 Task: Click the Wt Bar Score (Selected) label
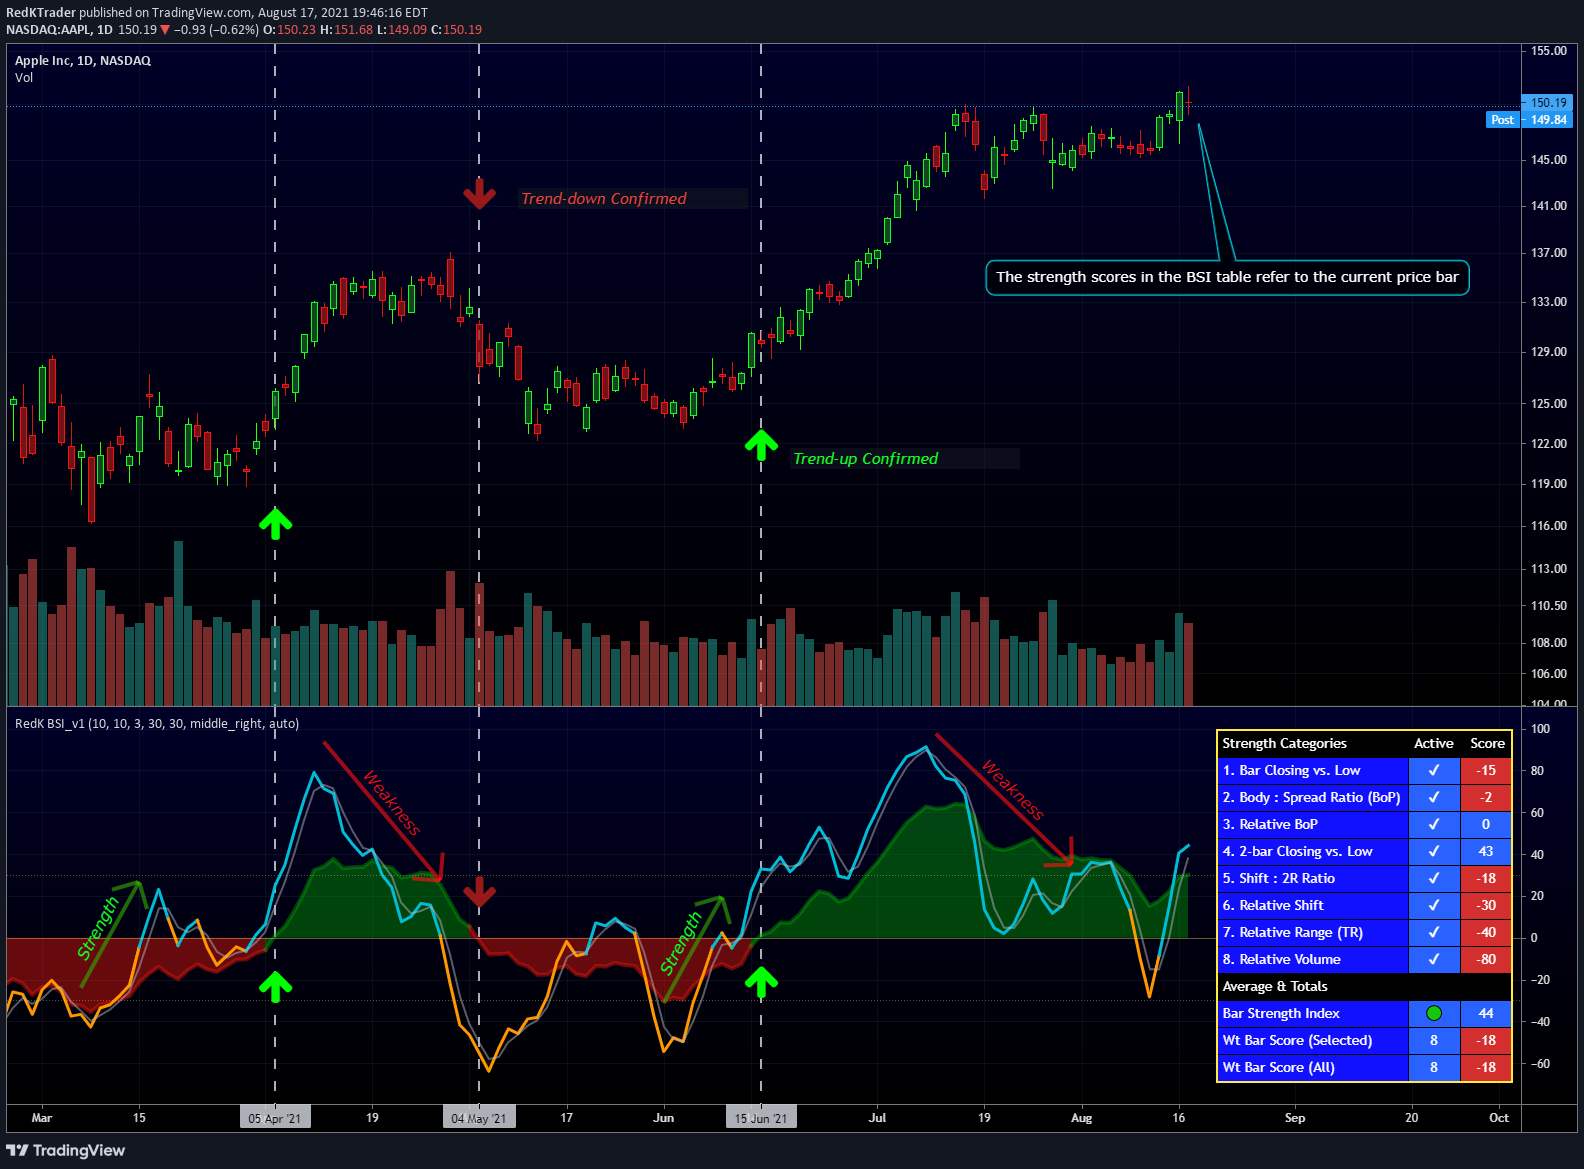[x=1297, y=1041]
